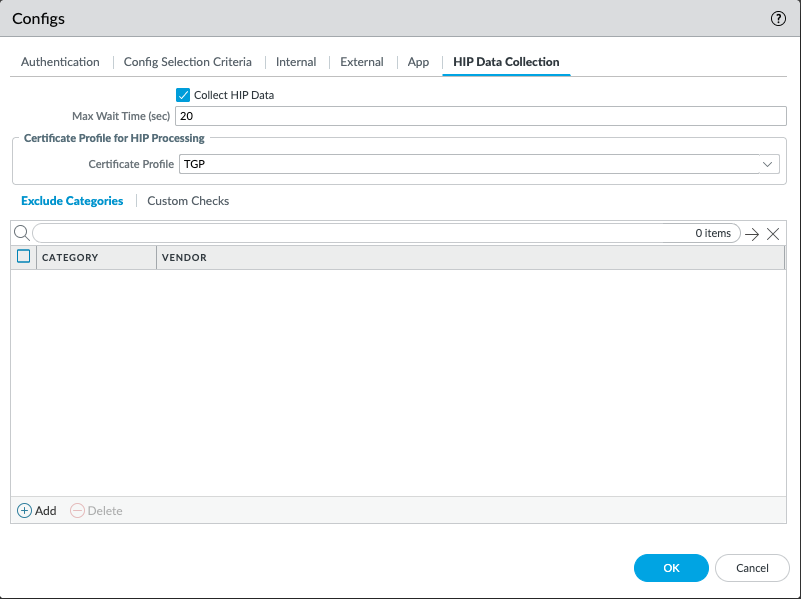This screenshot has height=599, width=801.
Task: Switch to the Custom Checks subtab
Action: [x=188, y=200]
